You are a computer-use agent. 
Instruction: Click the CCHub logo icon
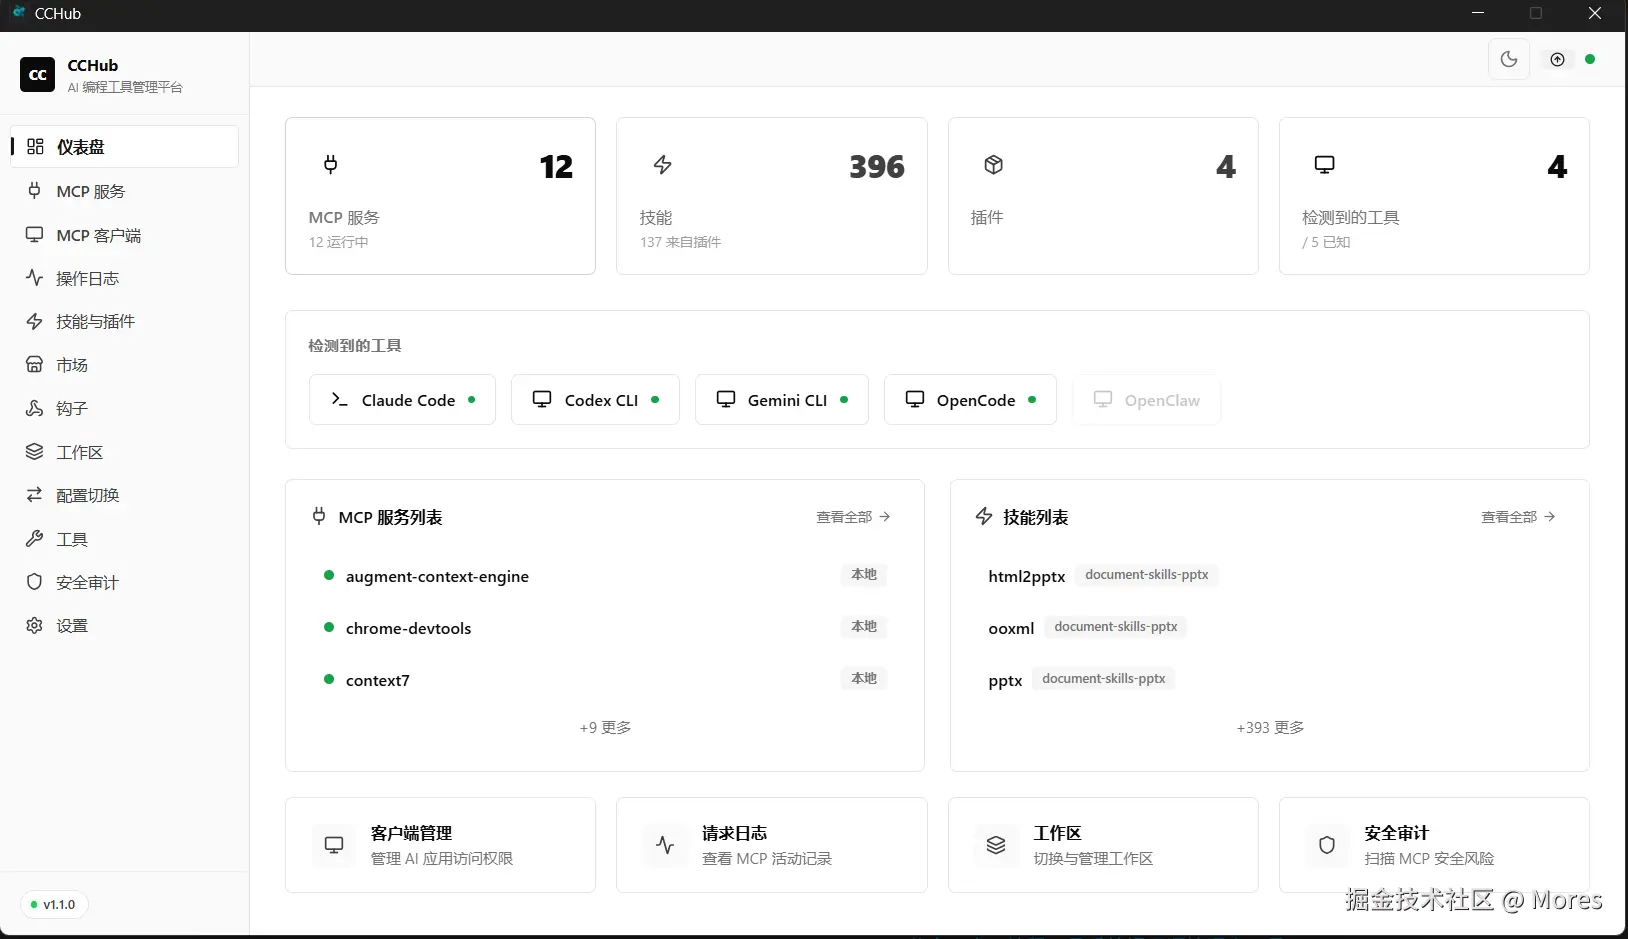37,74
